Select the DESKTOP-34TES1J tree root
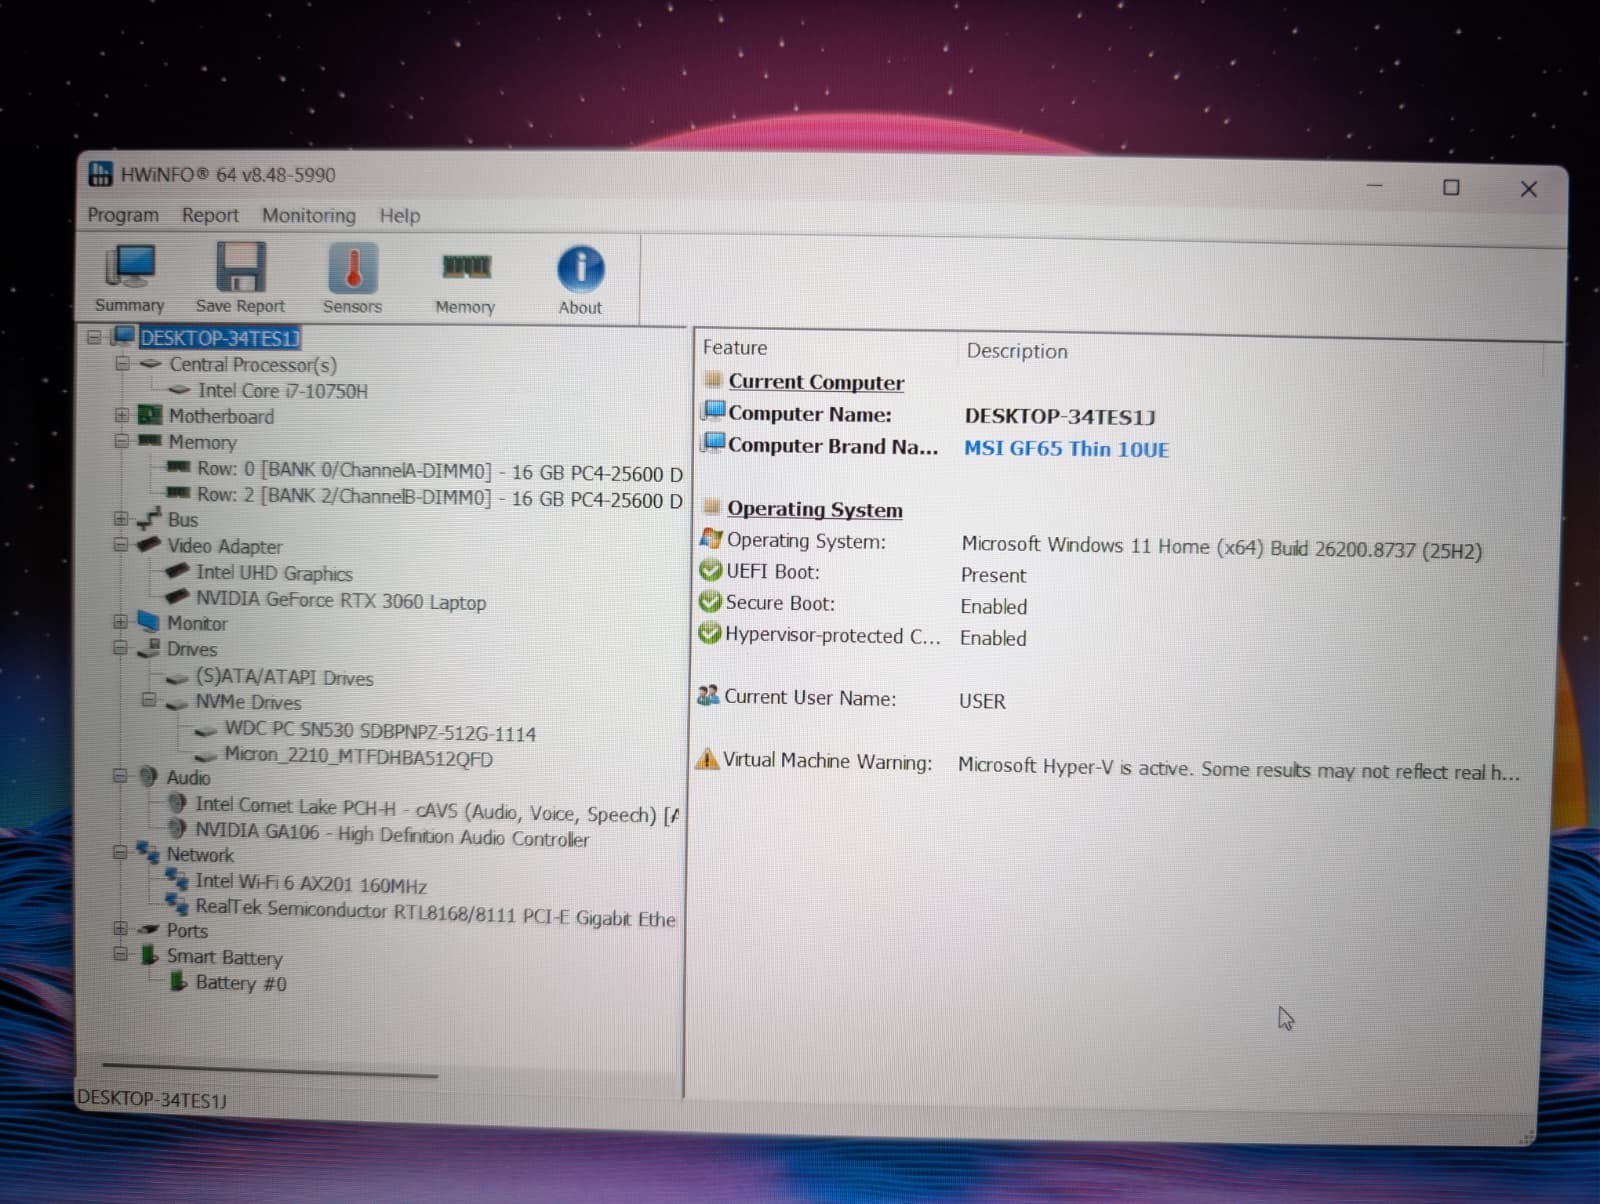Image resolution: width=1600 pixels, height=1204 pixels. pyautogui.click(x=220, y=338)
